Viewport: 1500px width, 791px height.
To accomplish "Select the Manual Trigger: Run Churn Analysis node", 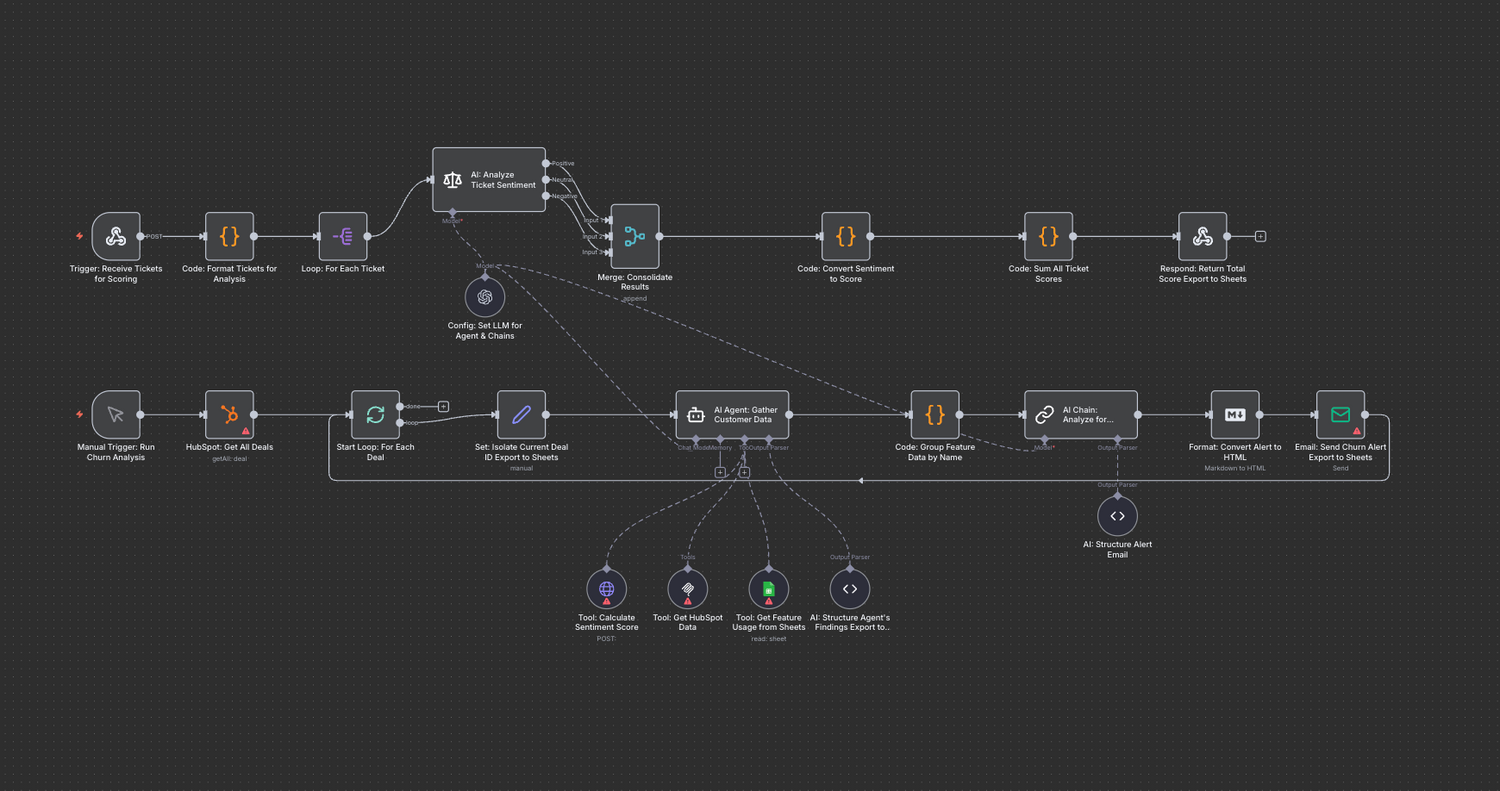I will click(116, 415).
